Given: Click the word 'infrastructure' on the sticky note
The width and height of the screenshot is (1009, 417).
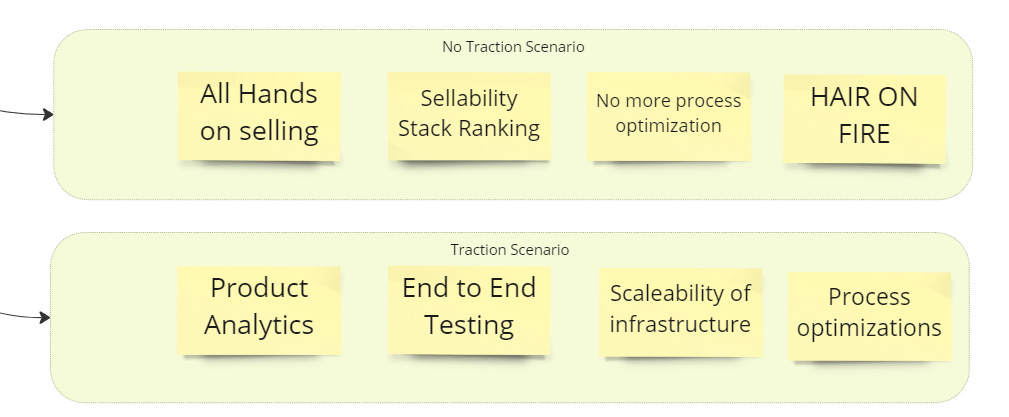Looking at the screenshot, I should 680,324.
